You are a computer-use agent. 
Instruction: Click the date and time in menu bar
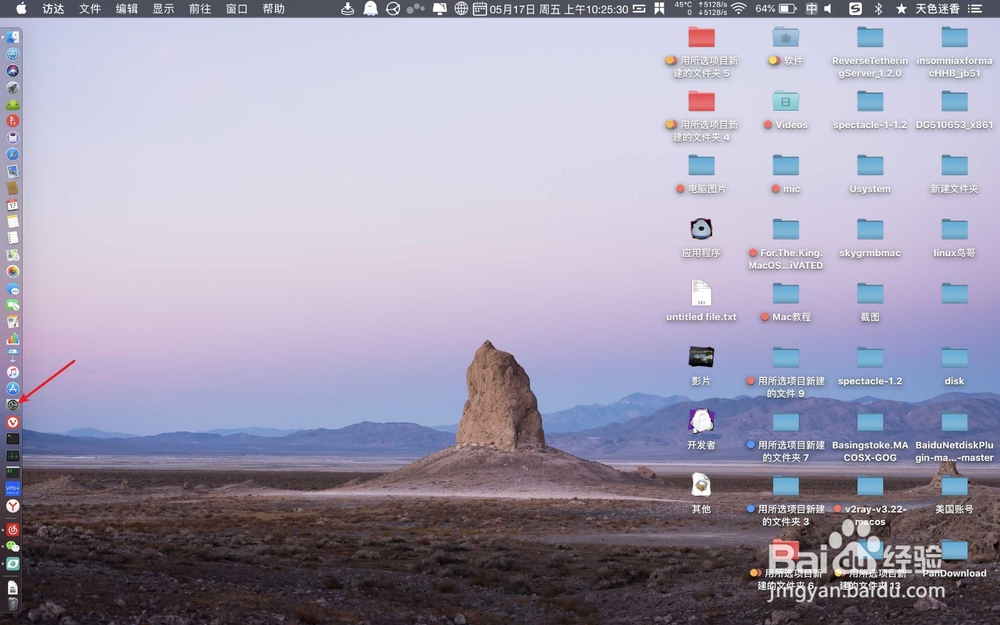[x=559, y=8]
